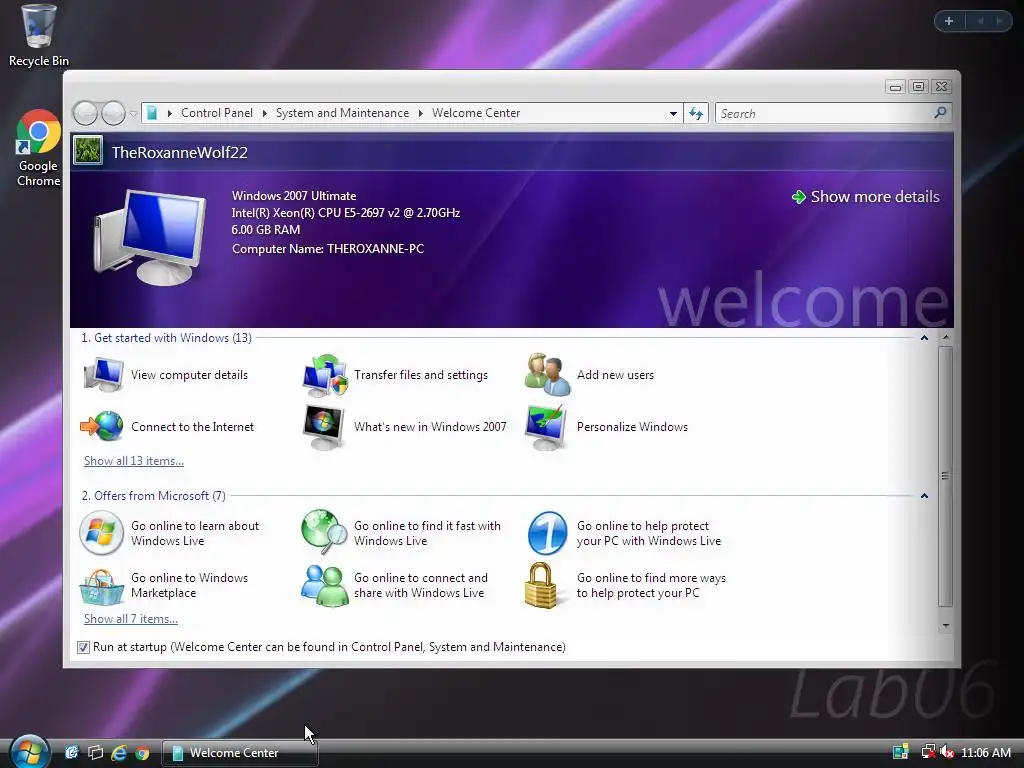Click the search magnifier icon

click(x=940, y=113)
